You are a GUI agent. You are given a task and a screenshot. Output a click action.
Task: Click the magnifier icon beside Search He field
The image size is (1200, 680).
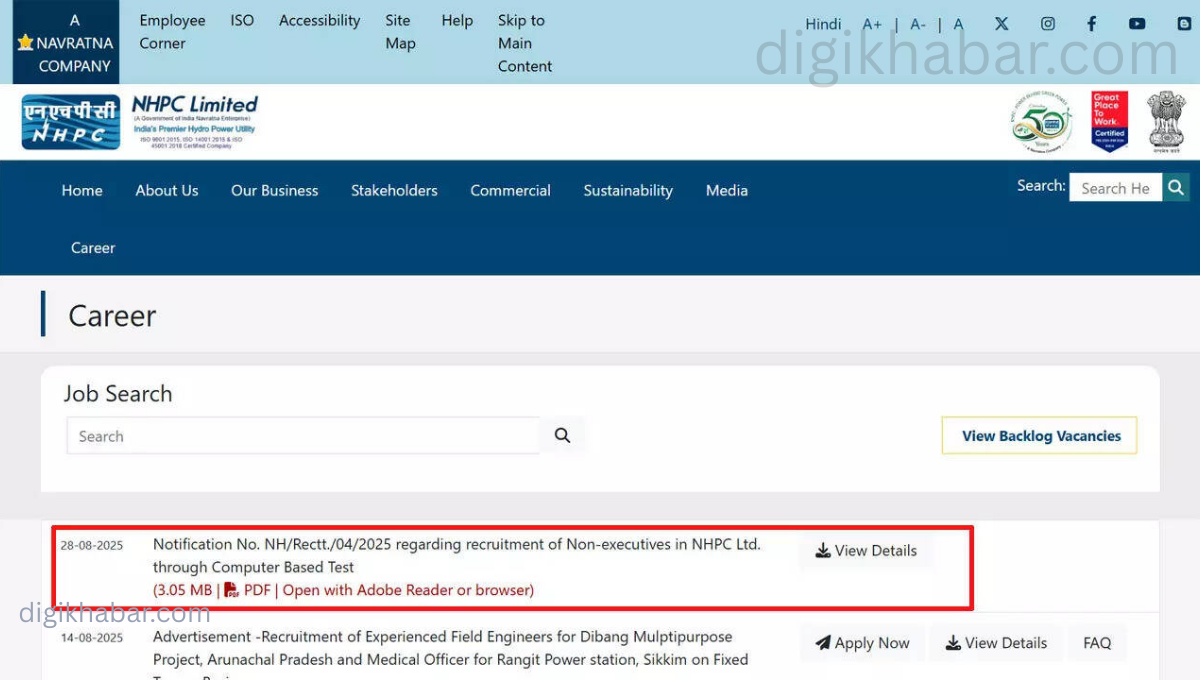1176,187
